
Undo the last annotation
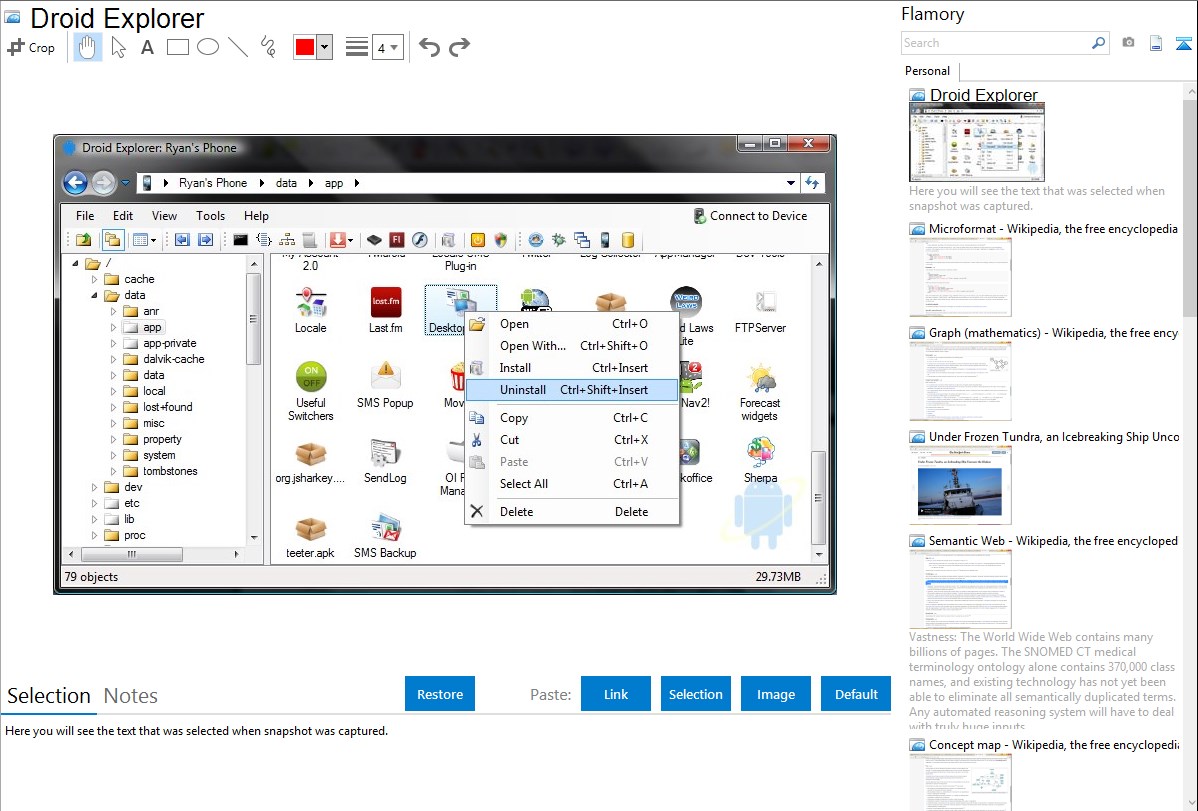pos(429,47)
